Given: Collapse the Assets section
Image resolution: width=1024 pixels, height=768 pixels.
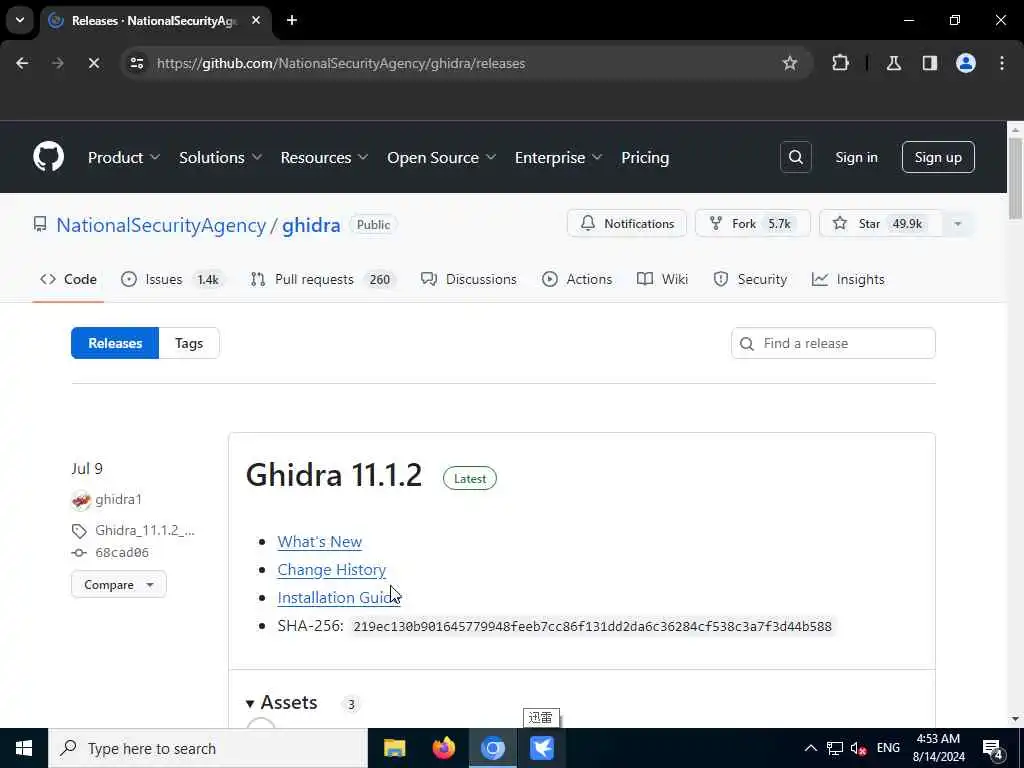Looking at the screenshot, I should pyautogui.click(x=281, y=703).
